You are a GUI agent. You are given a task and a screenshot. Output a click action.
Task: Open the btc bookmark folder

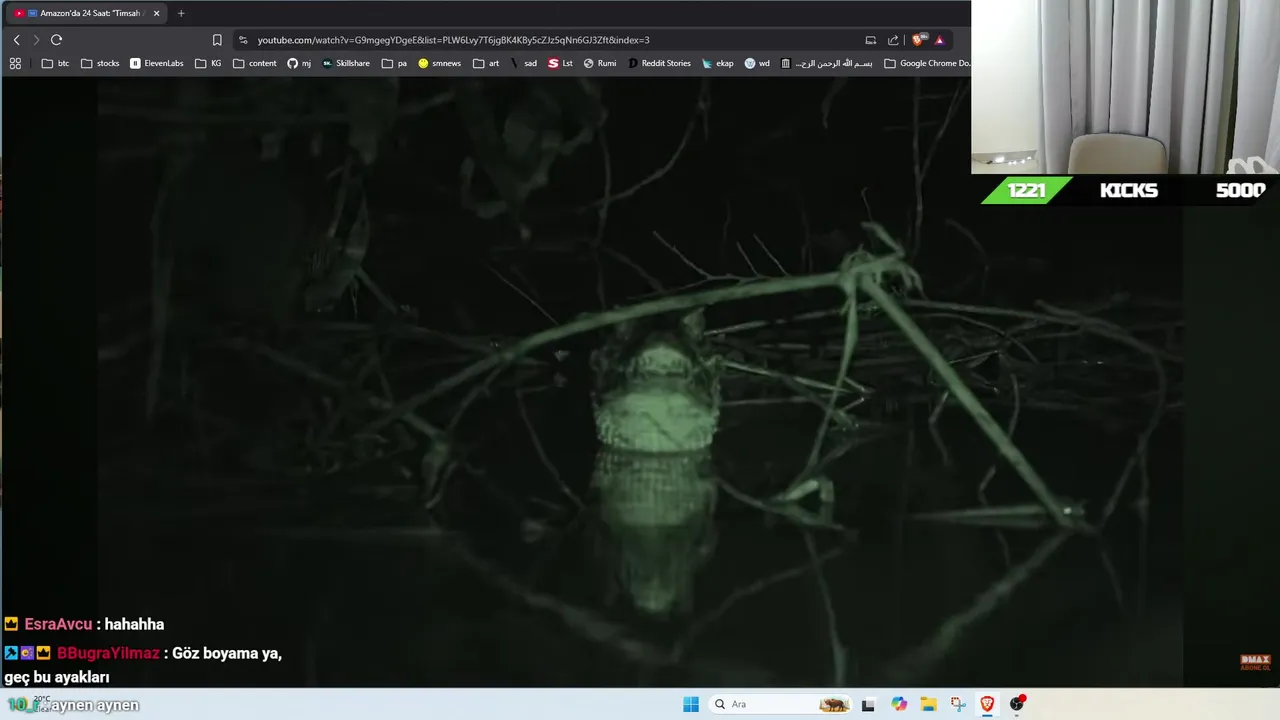(x=55, y=63)
